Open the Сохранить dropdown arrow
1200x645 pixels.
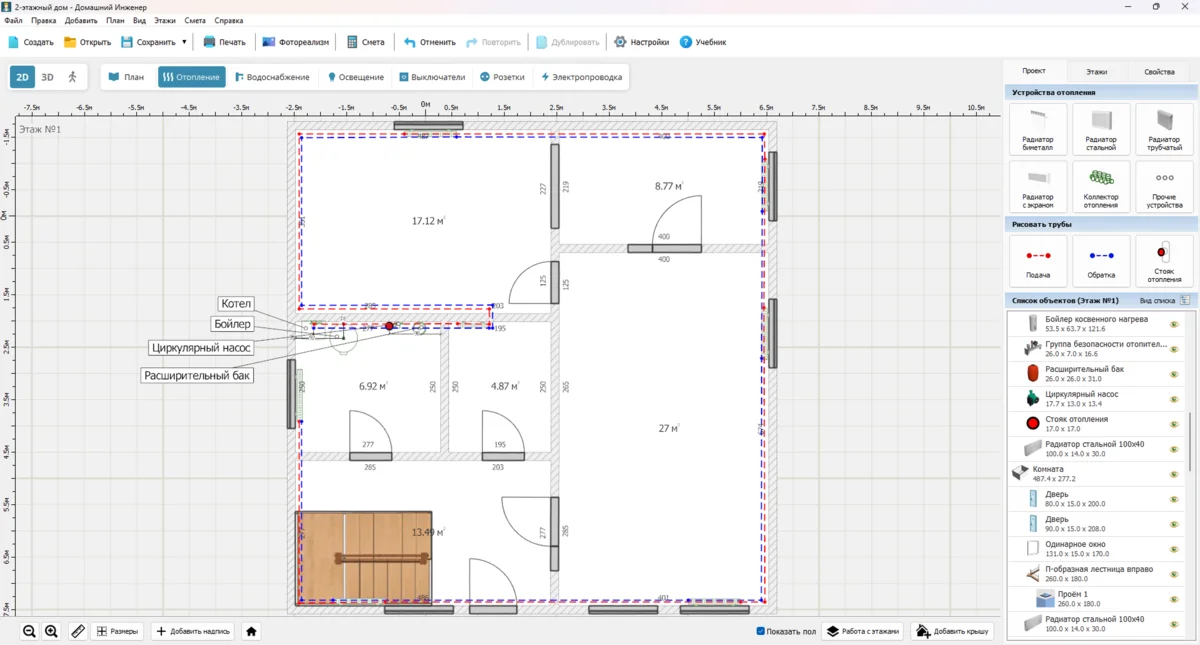pos(184,42)
